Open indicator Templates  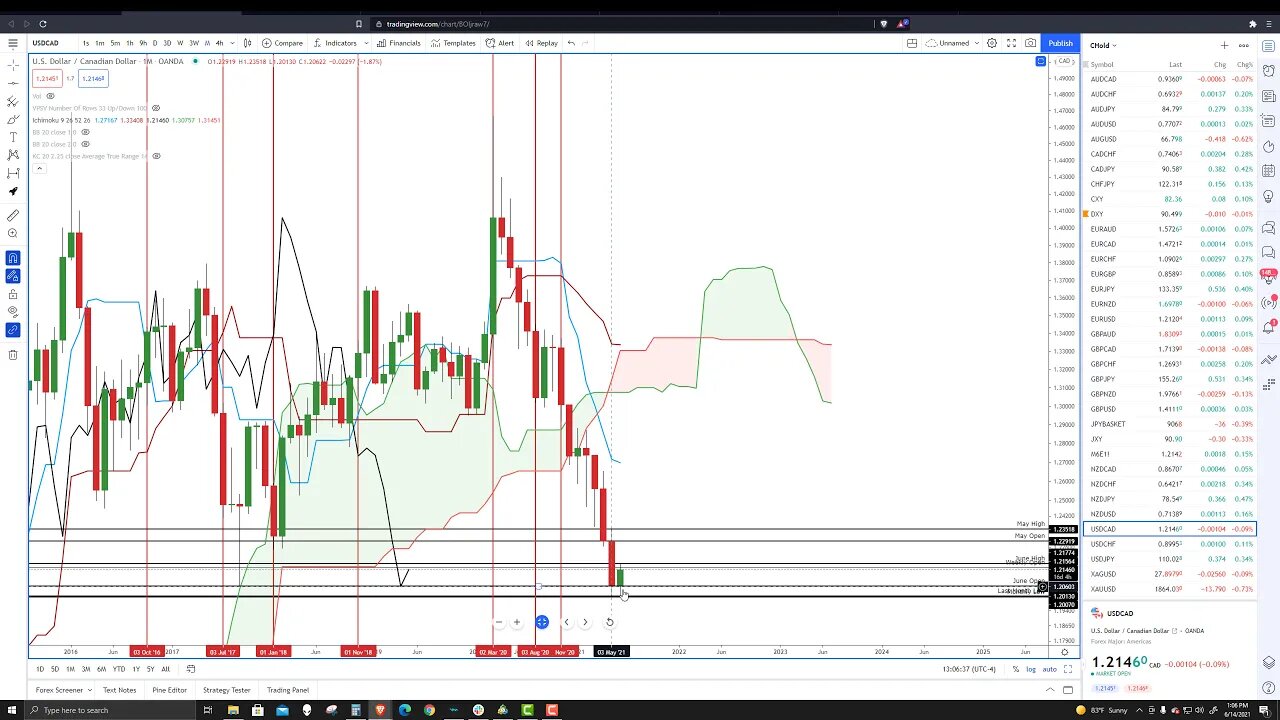[453, 43]
